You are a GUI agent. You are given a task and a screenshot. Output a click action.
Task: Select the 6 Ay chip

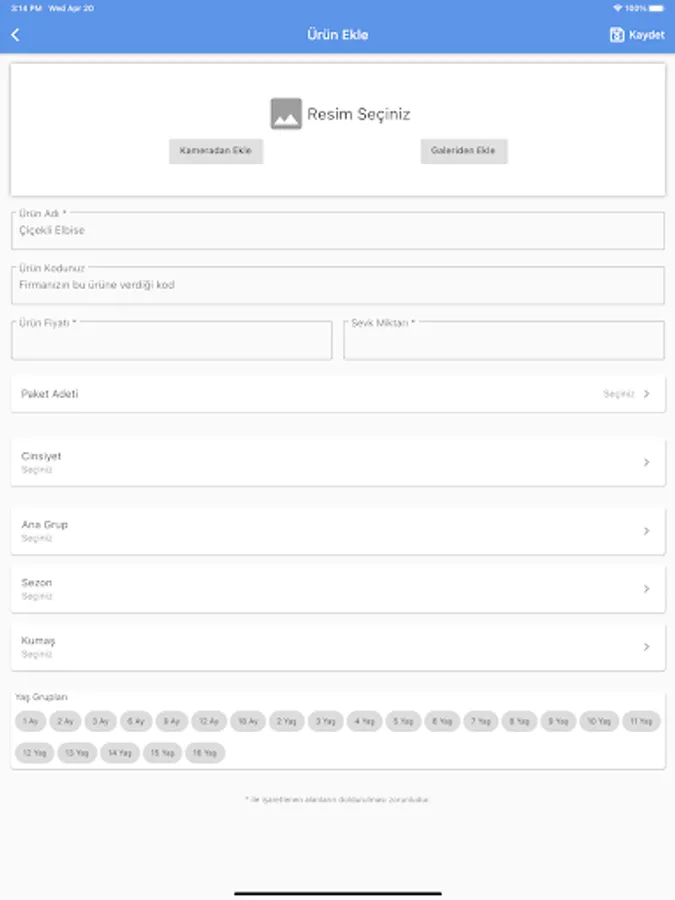click(x=136, y=721)
